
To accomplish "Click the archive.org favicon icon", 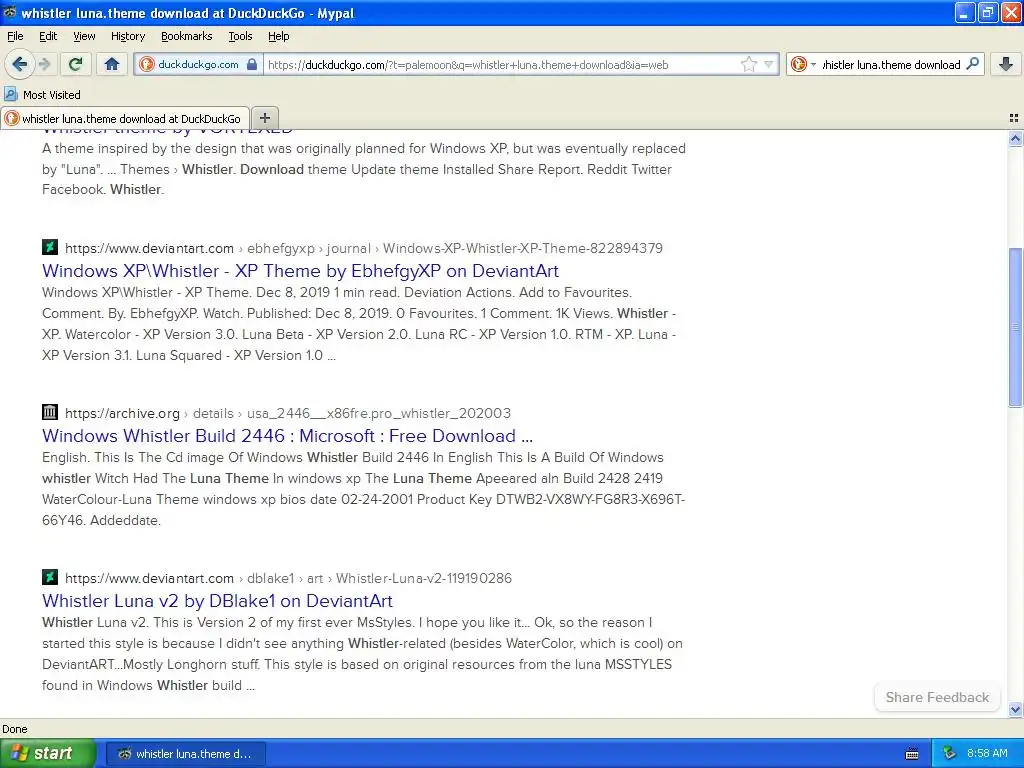I will click(x=50, y=412).
